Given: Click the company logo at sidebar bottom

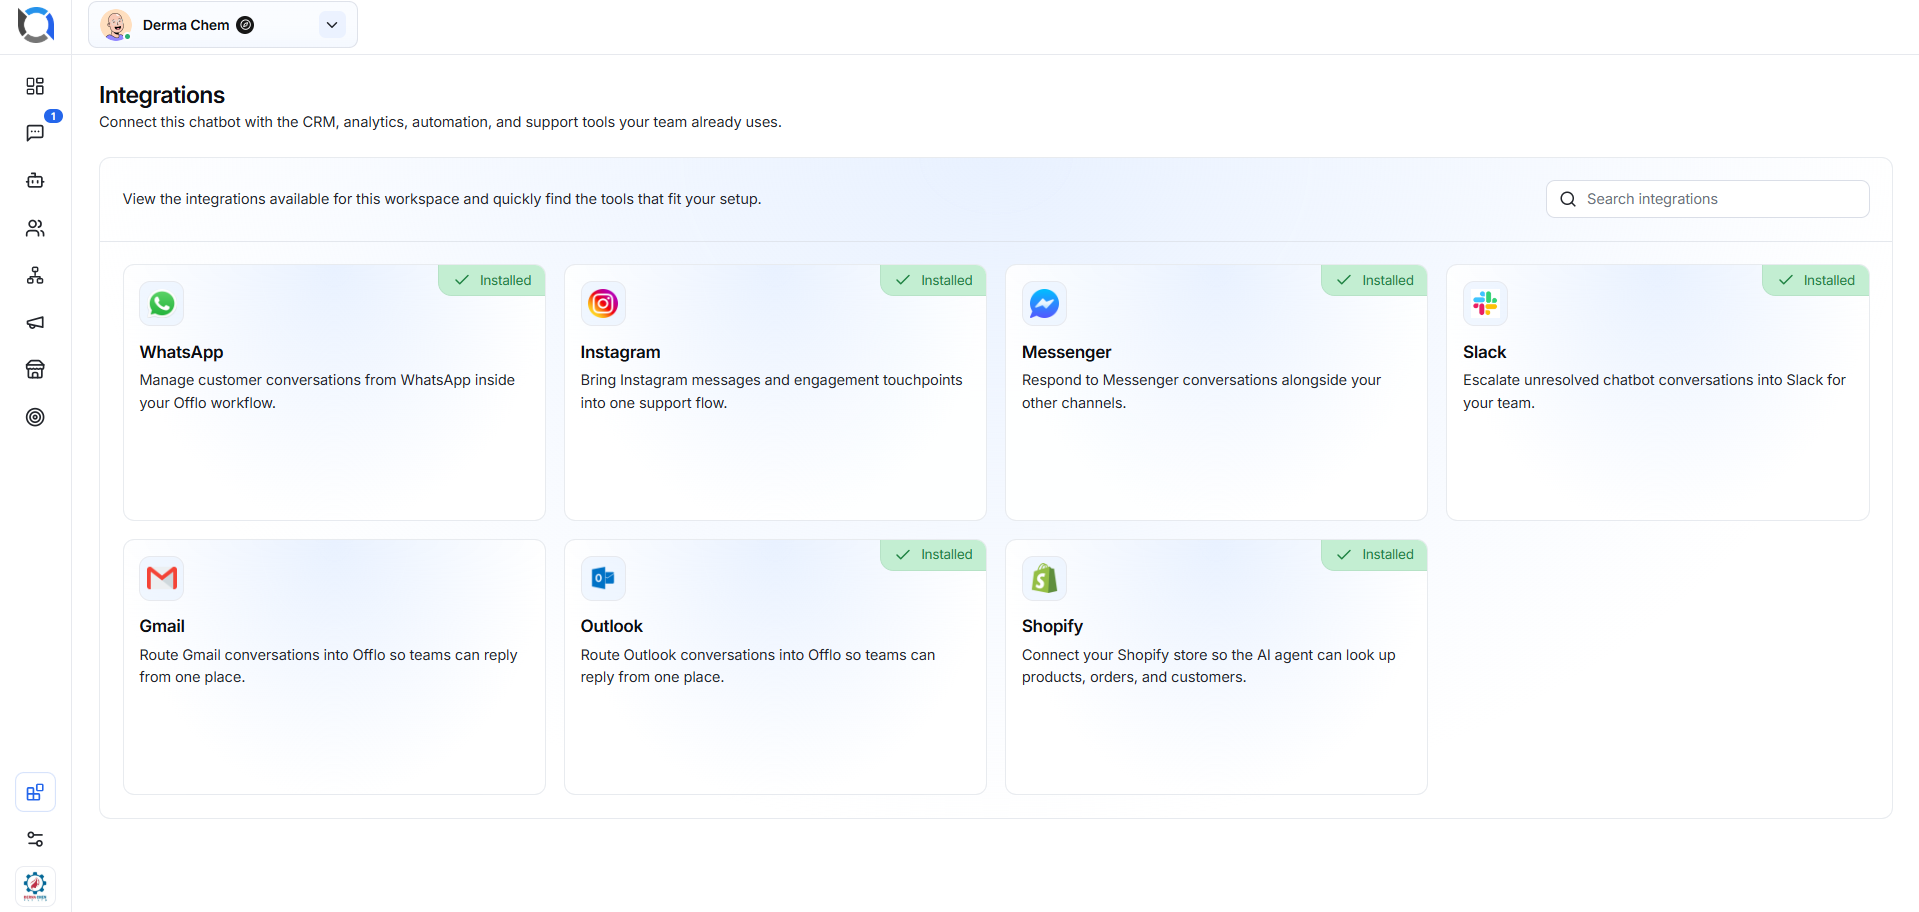Looking at the screenshot, I should click(35, 886).
